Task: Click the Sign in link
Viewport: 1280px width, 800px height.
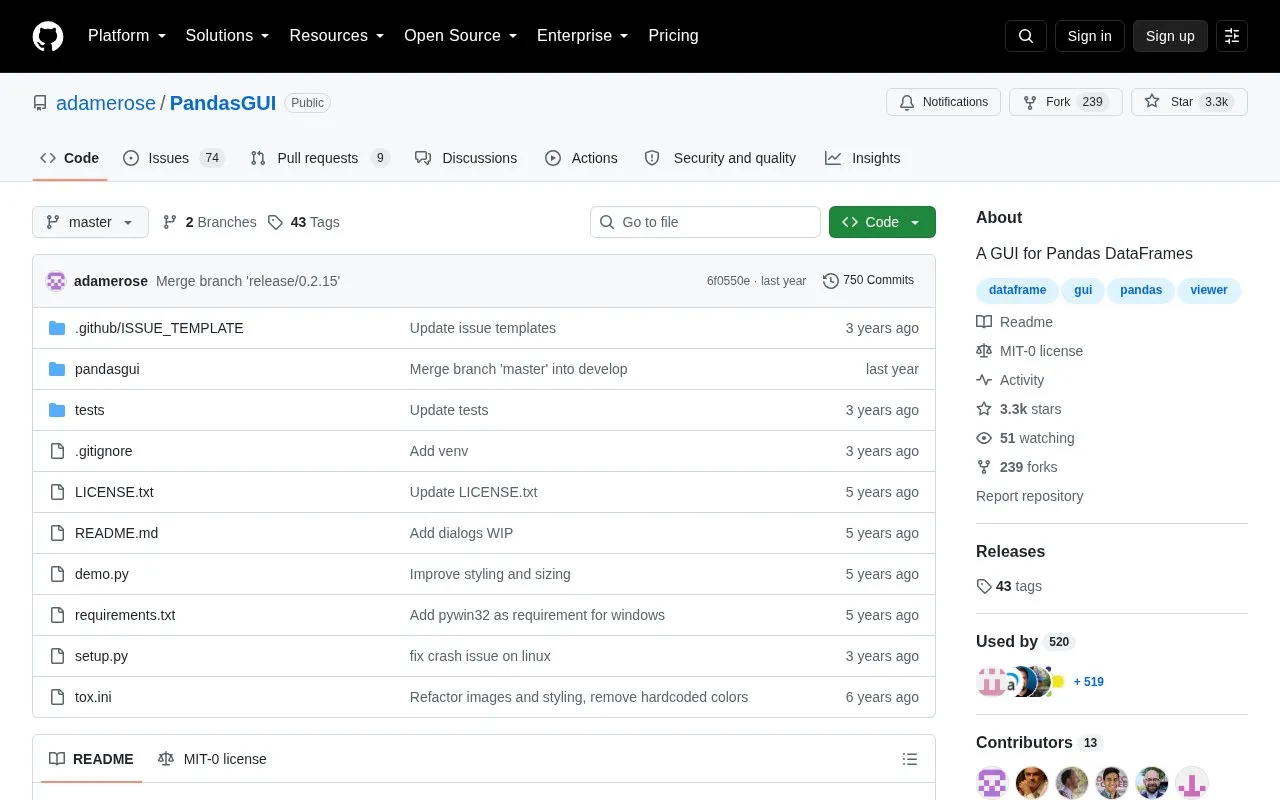Action: (1090, 36)
